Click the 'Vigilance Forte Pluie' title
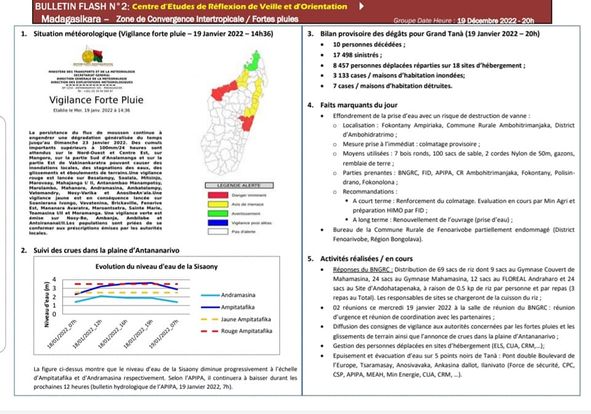591x414 pixels. (96, 100)
